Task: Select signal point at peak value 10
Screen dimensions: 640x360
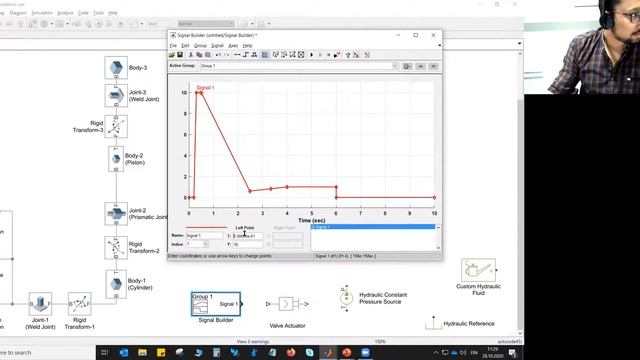Action: (201, 93)
